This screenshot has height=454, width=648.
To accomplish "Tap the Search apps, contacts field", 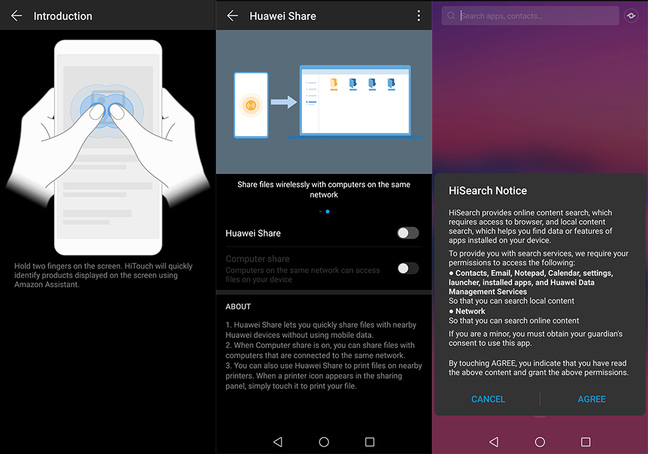I will click(x=530, y=16).
